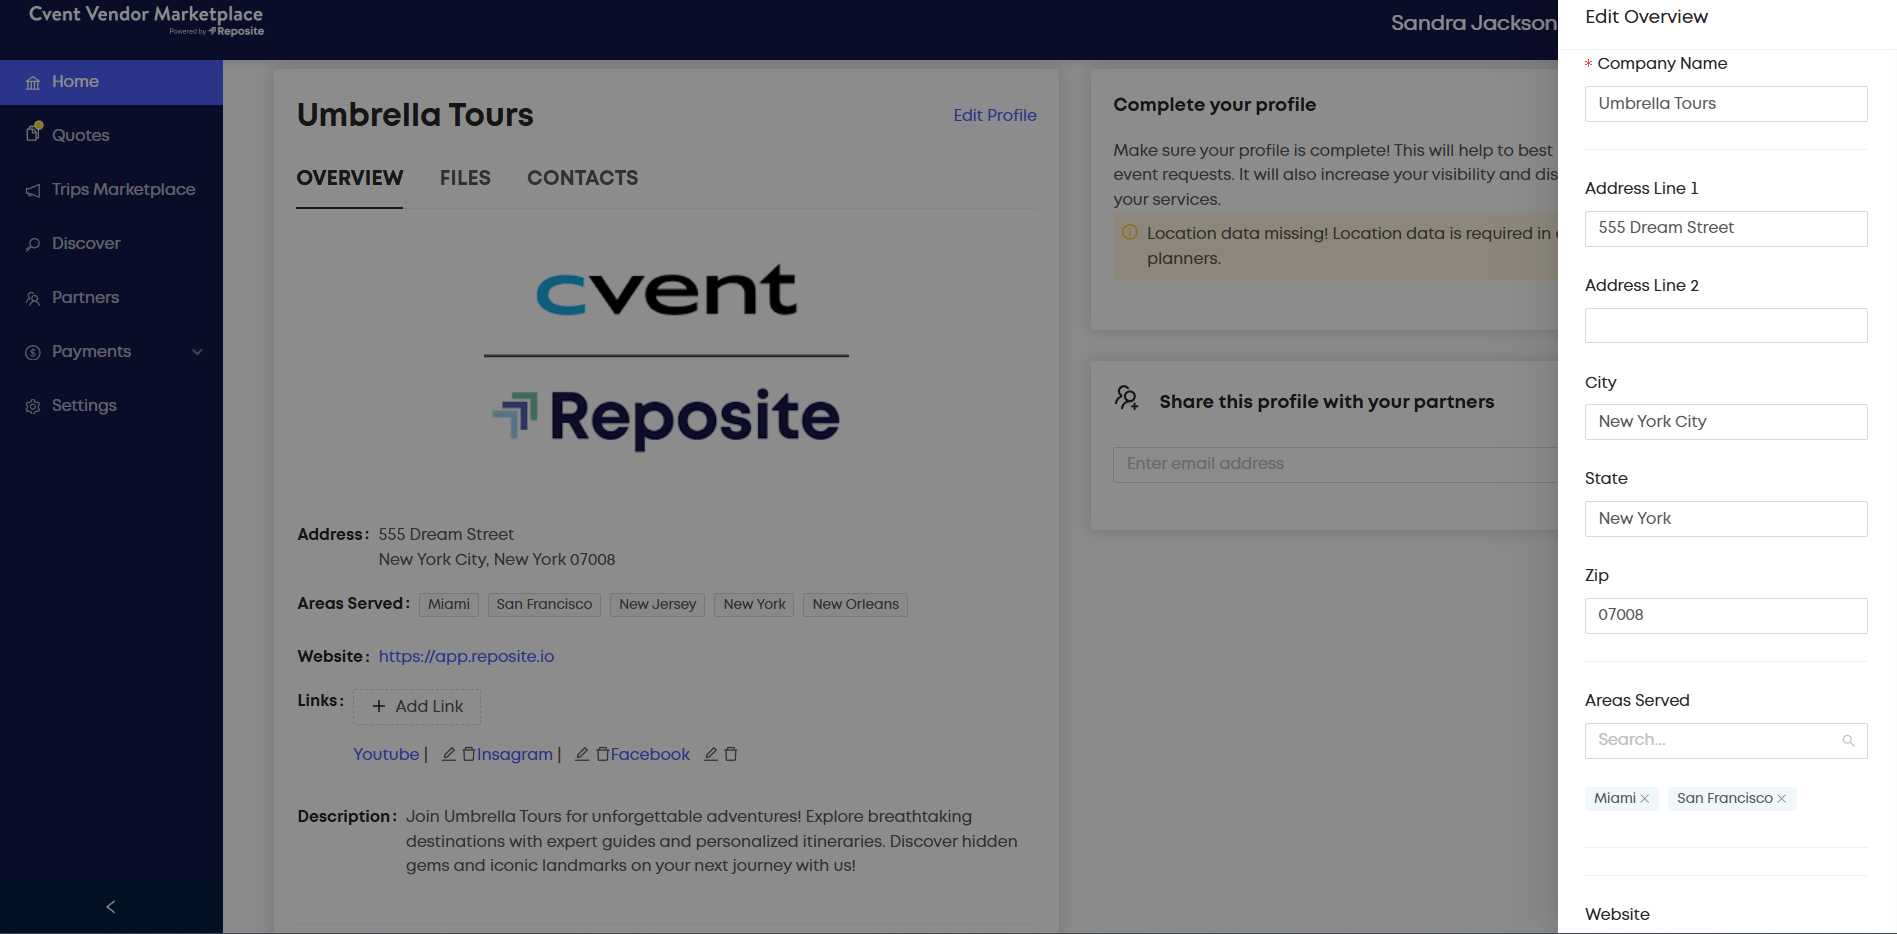This screenshot has height=934, width=1897.
Task: Click the City input with New York City
Action: tap(1726, 422)
